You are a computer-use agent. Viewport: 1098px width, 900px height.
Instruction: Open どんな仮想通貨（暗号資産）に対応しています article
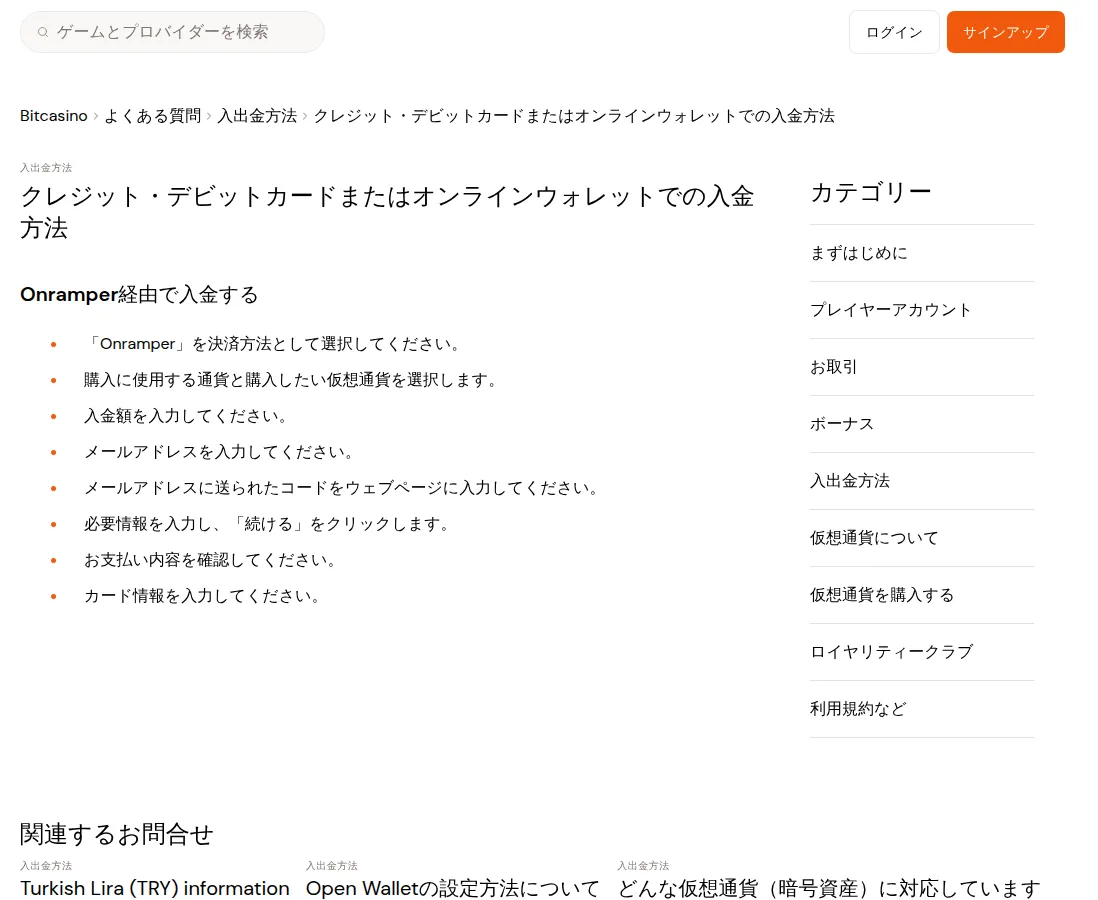[x=829, y=888]
